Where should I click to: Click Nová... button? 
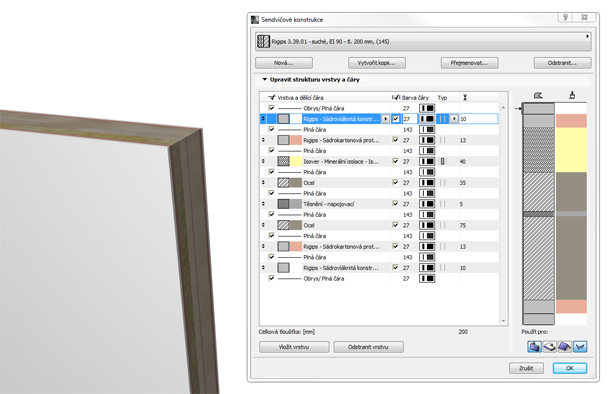pyautogui.click(x=284, y=63)
